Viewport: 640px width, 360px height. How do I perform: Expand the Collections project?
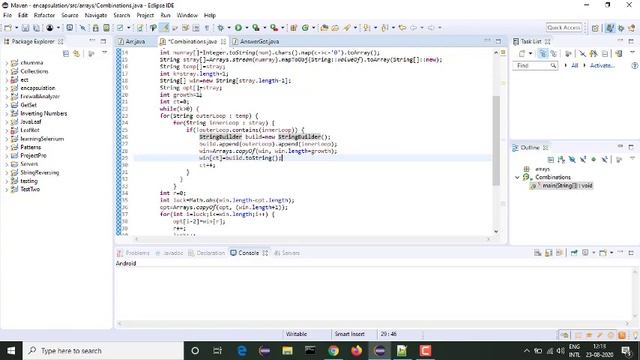(7, 71)
